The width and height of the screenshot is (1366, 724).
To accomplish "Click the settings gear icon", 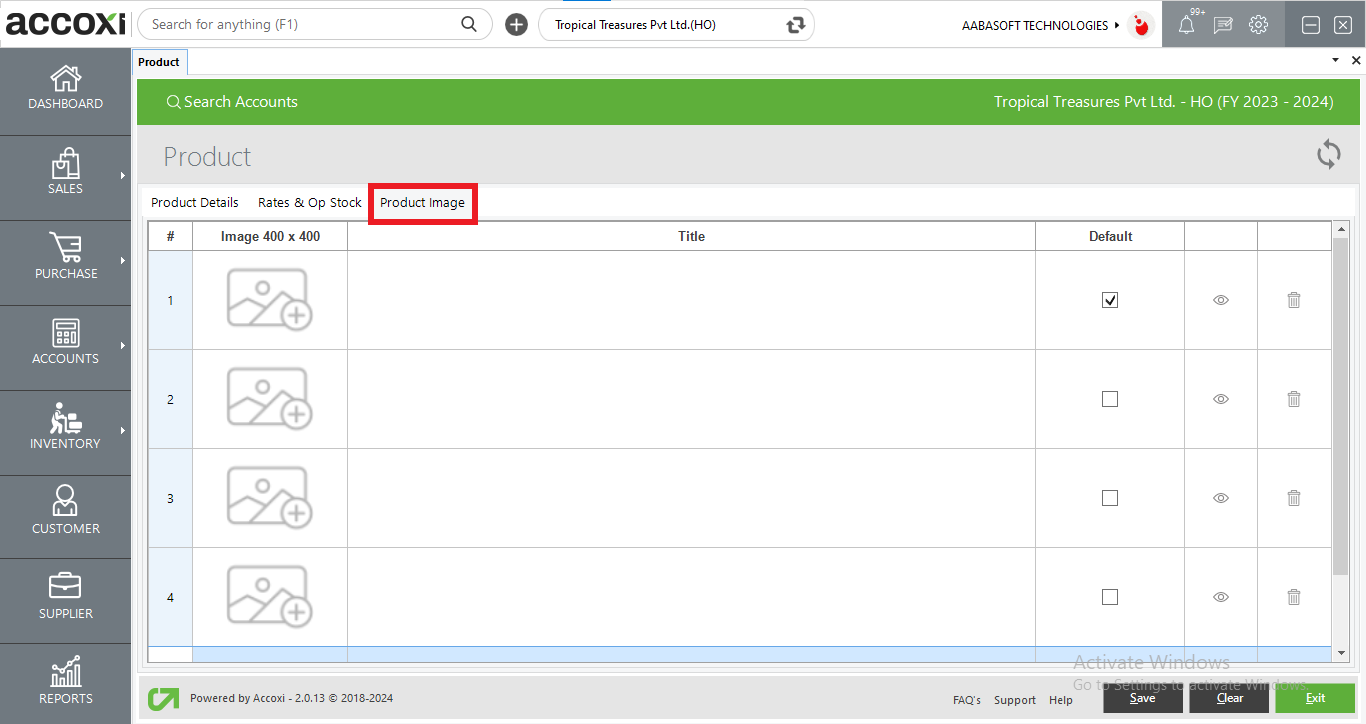I will [1258, 25].
